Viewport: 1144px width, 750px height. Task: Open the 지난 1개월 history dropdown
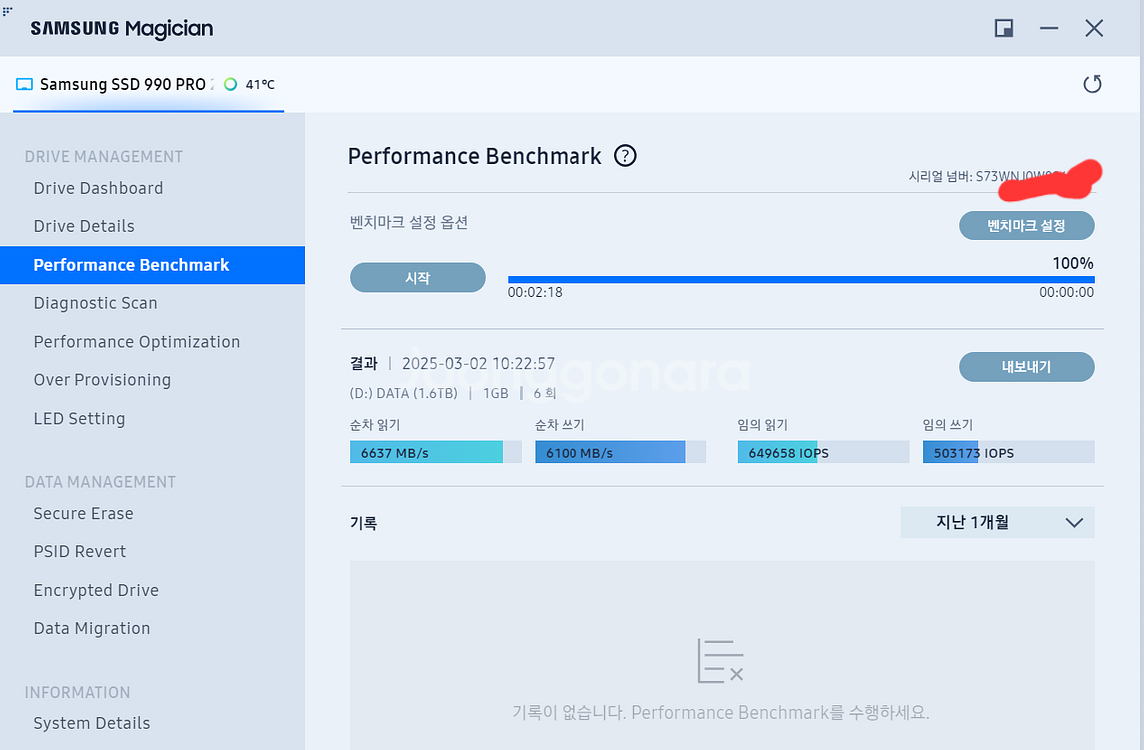(997, 522)
